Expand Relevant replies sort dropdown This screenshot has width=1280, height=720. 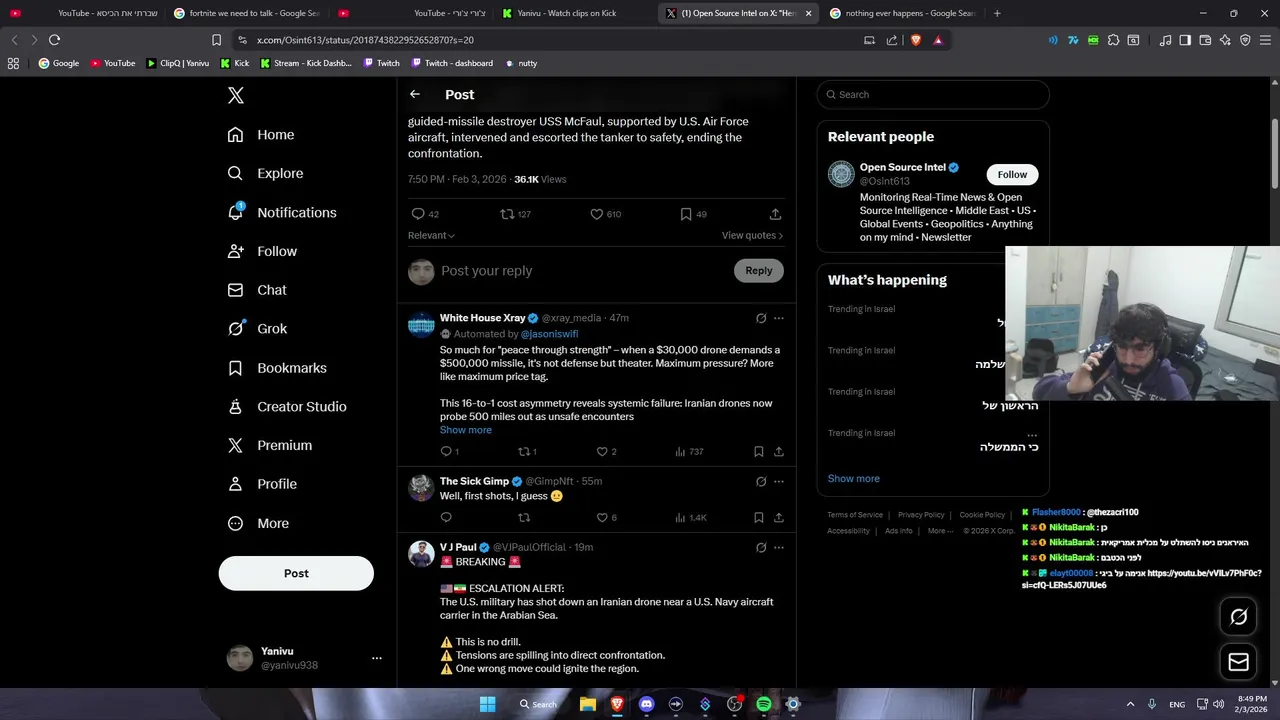pyautogui.click(x=431, y=235)
